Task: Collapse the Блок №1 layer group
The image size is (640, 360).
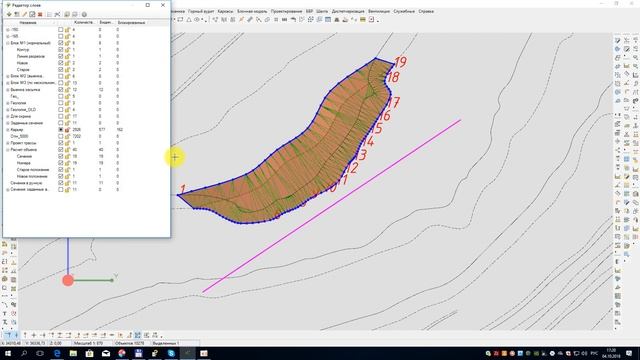Action: tap(8, 43)
